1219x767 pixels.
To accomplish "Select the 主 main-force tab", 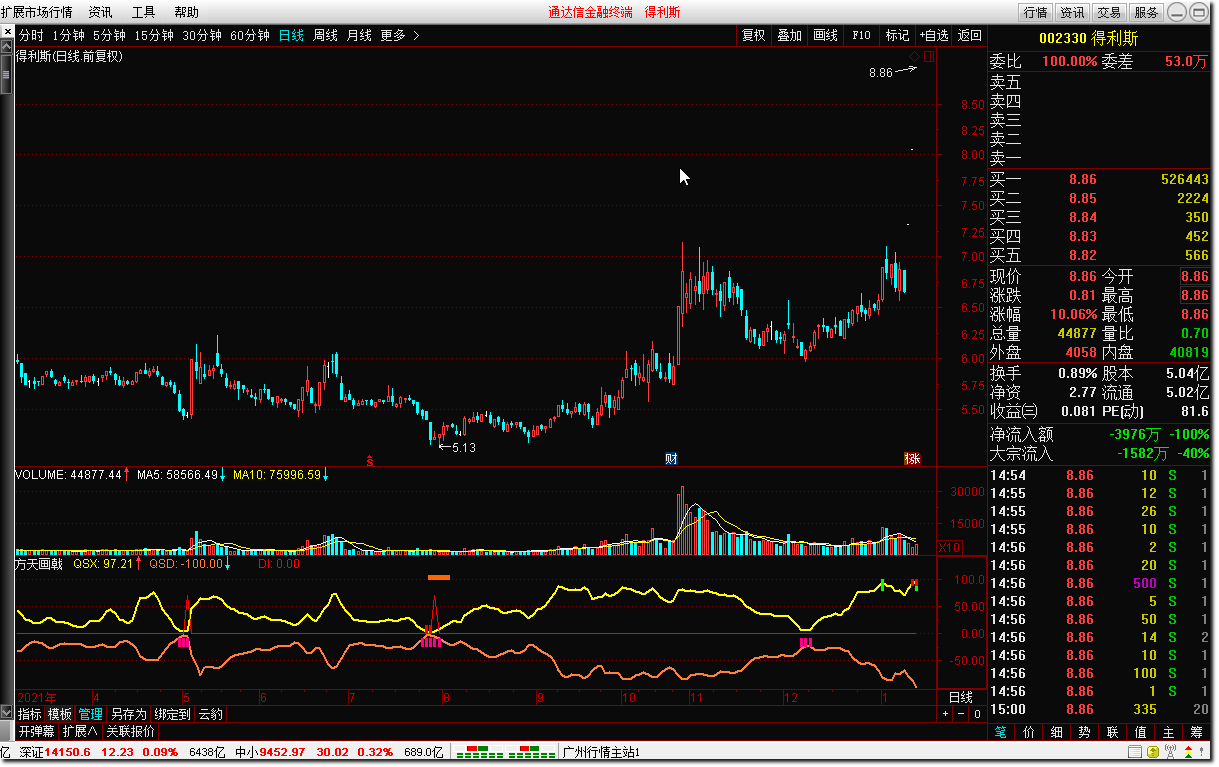I will click(x=1169, y=732).
